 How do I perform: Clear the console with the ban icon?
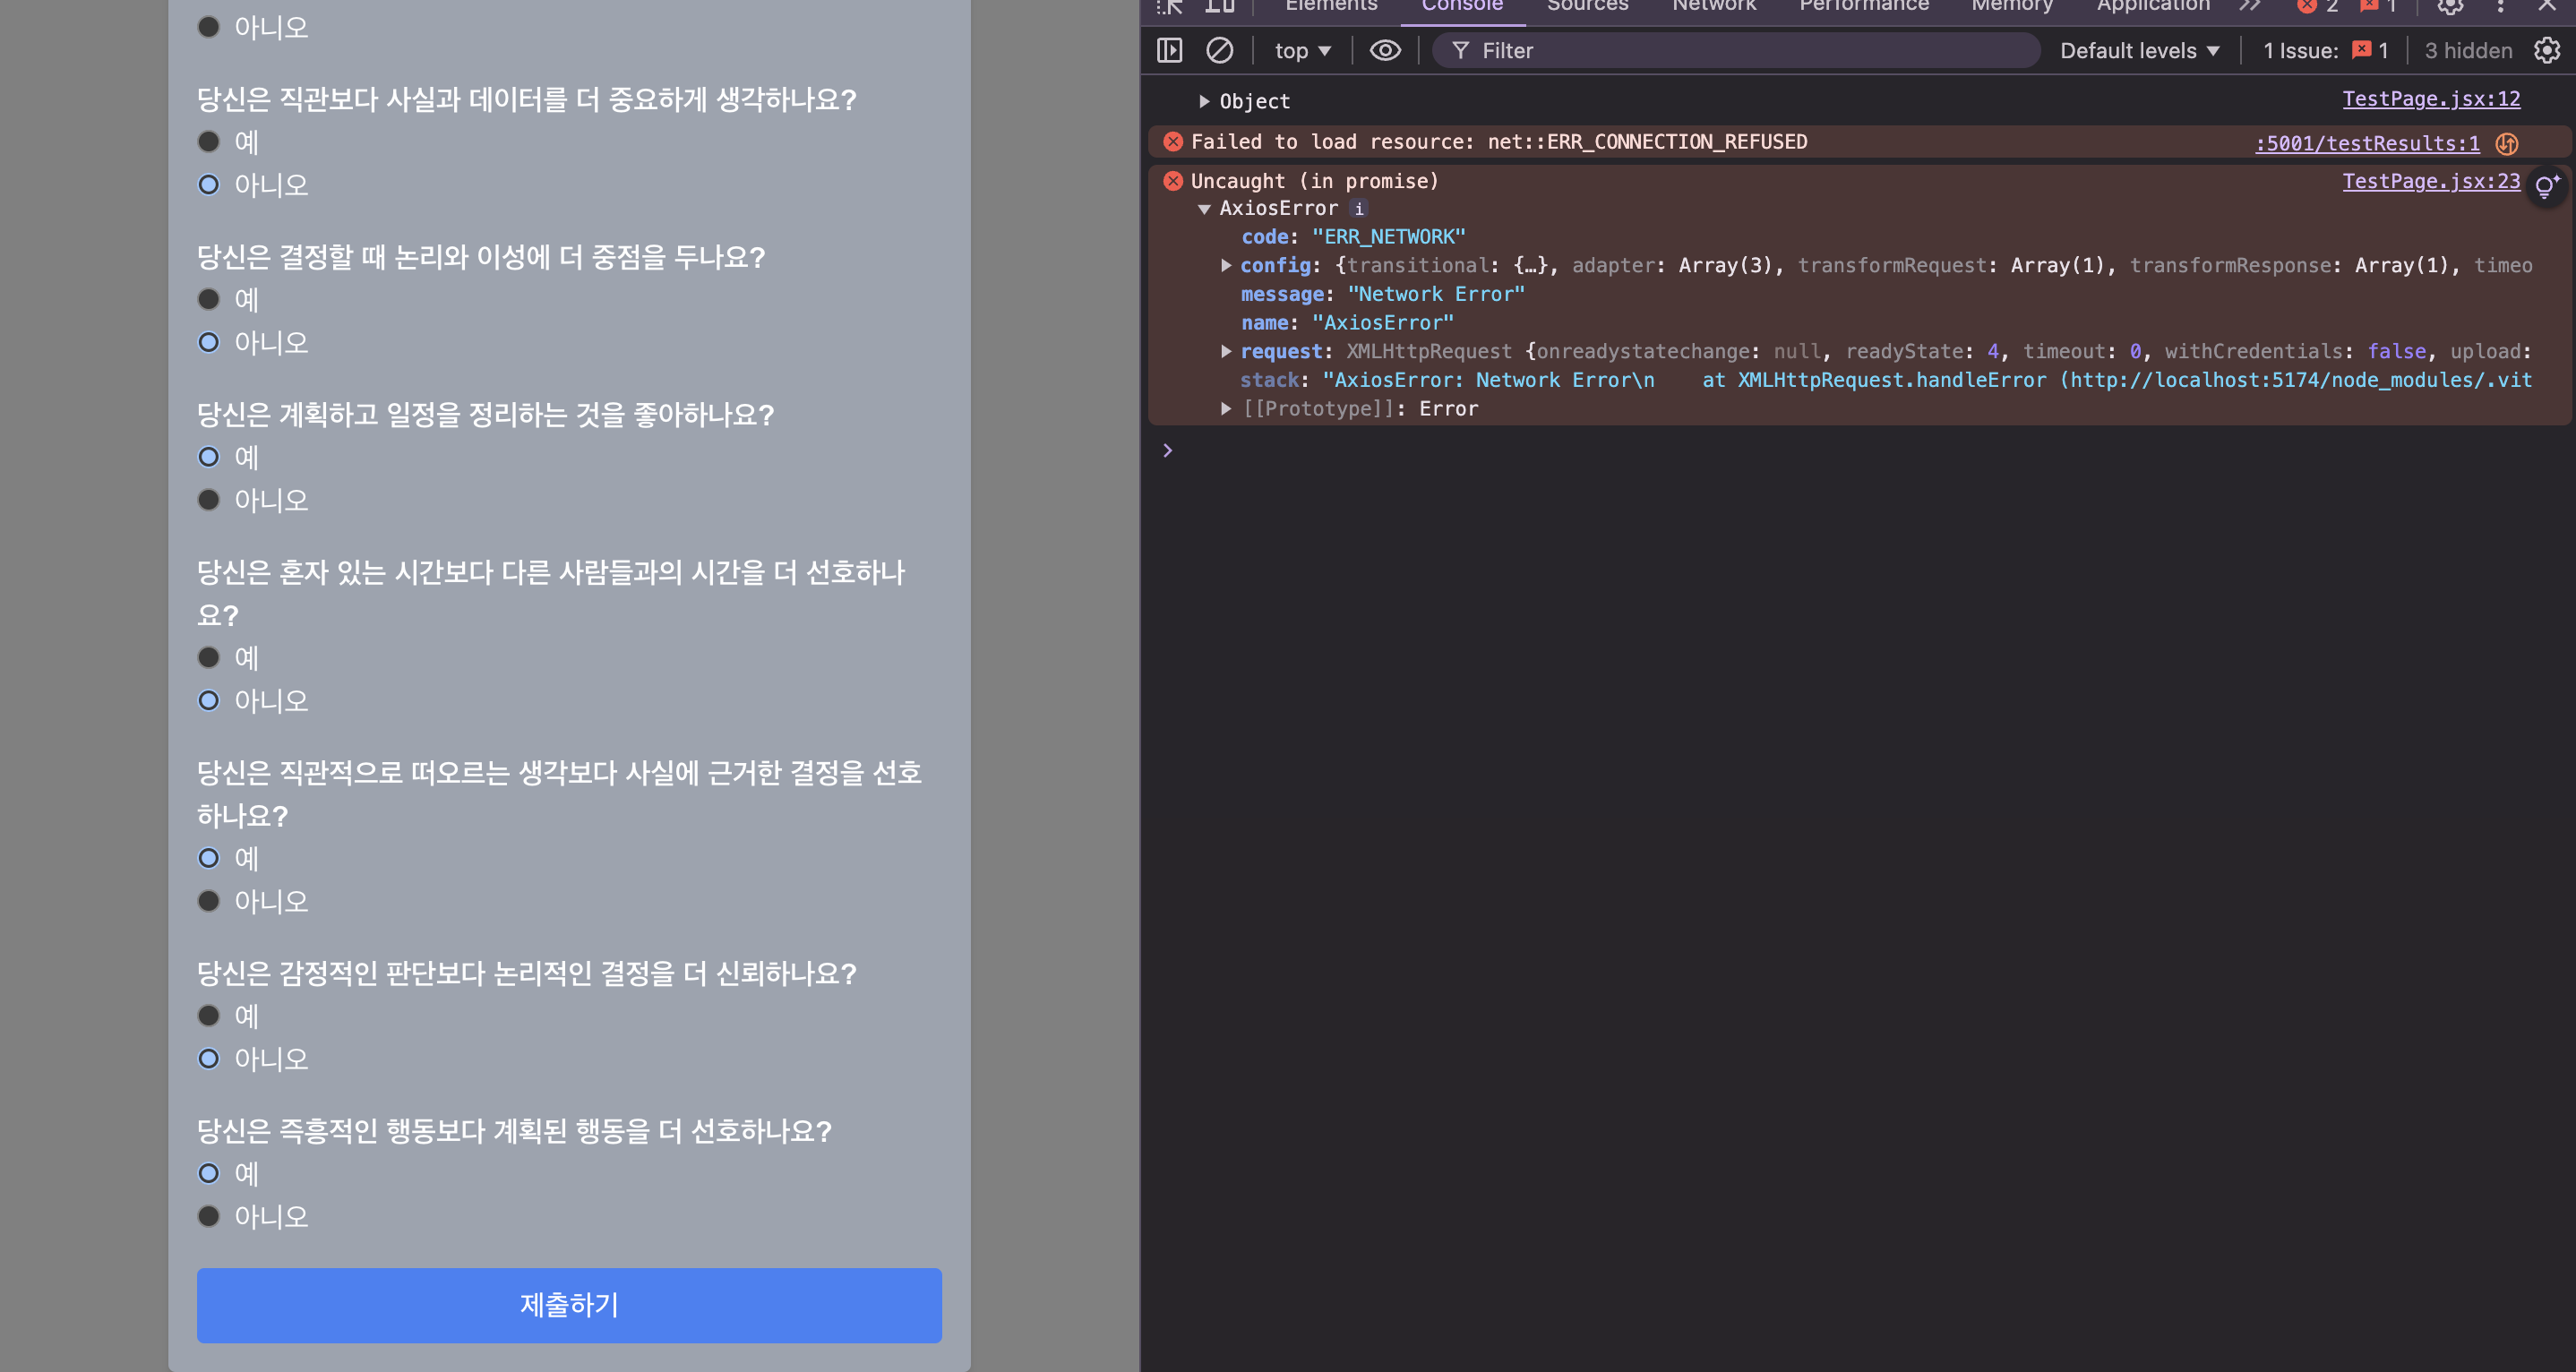coord(1219,50)
